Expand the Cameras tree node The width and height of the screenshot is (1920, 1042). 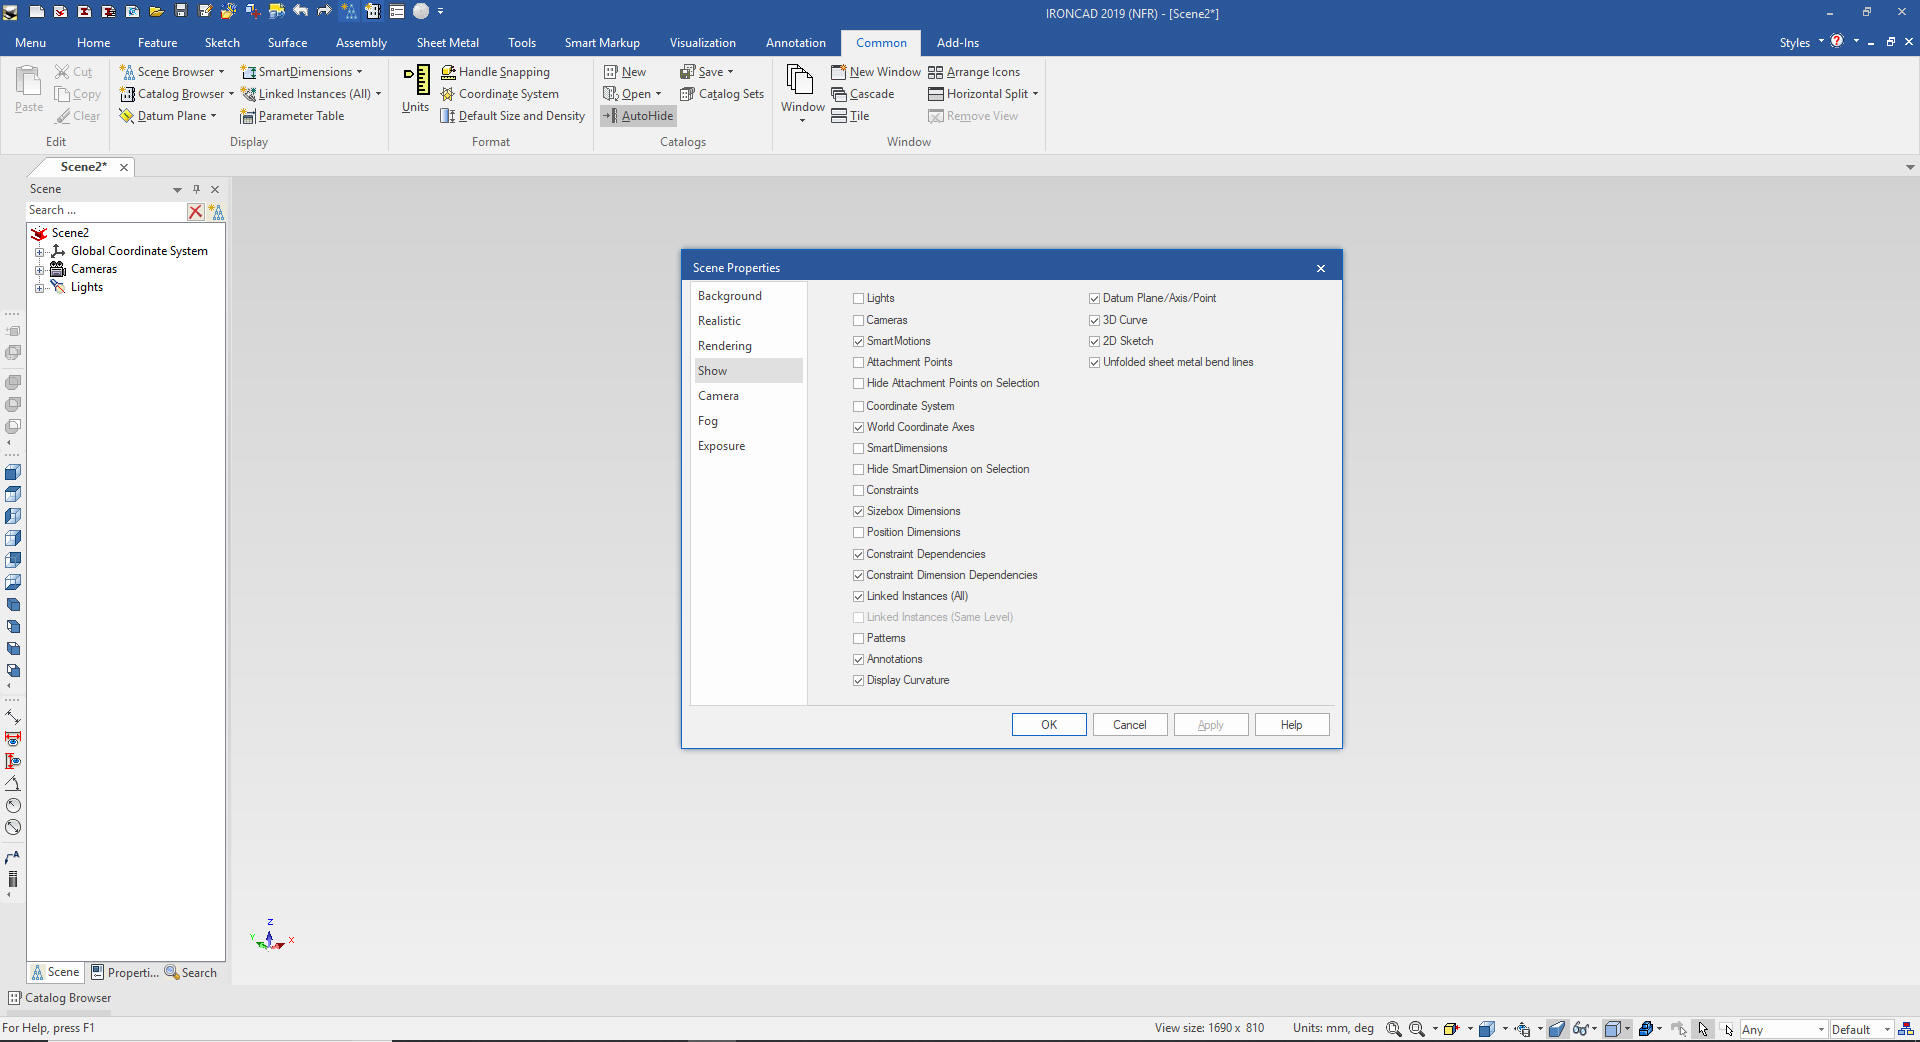(40, 270)
